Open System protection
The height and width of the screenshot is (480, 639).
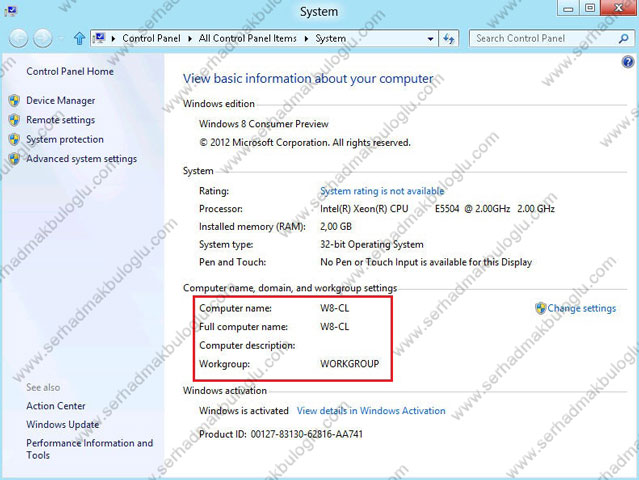click(x=65, y=139)
